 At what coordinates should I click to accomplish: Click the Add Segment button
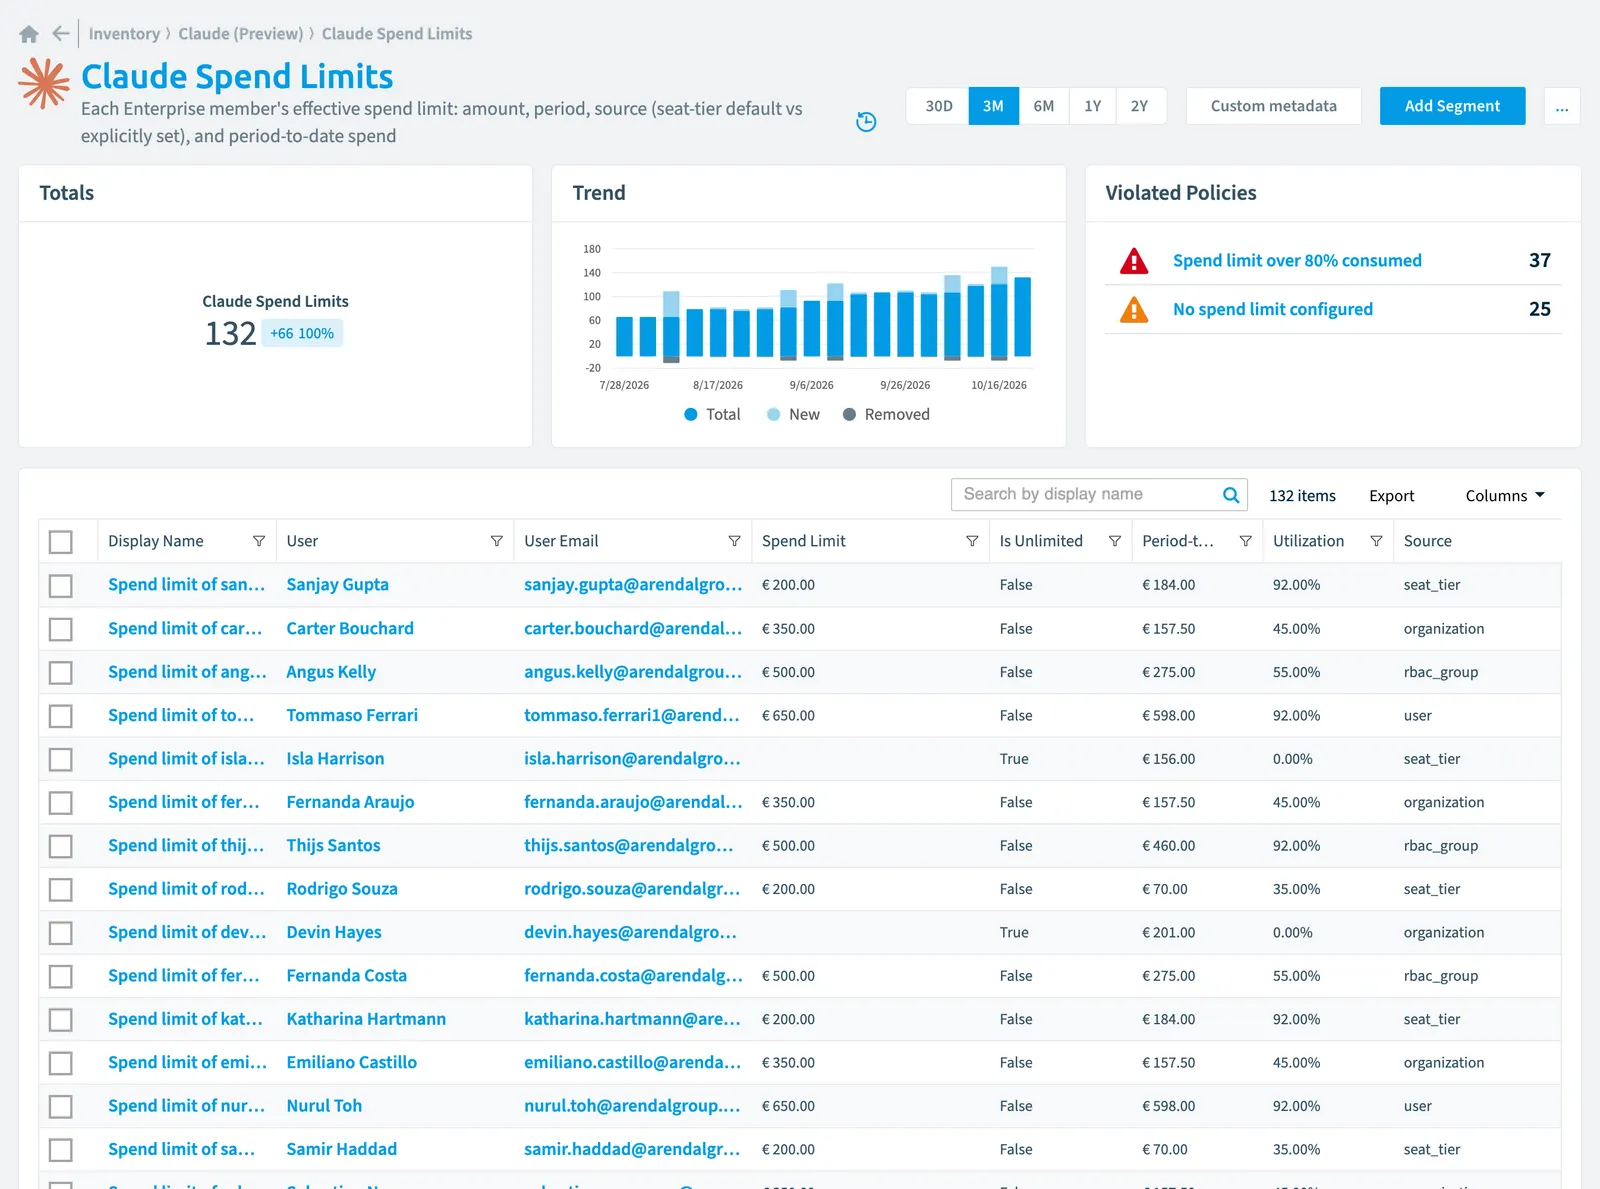coord(1452,106)
